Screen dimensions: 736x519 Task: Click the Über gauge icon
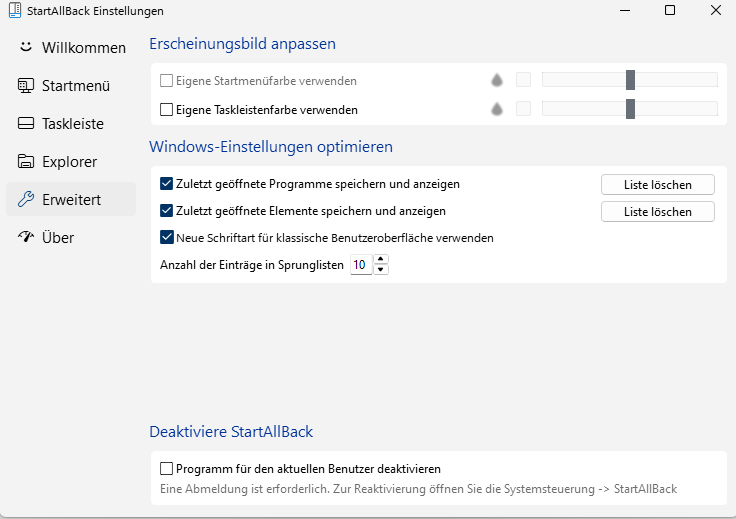[x=26, y=237]
